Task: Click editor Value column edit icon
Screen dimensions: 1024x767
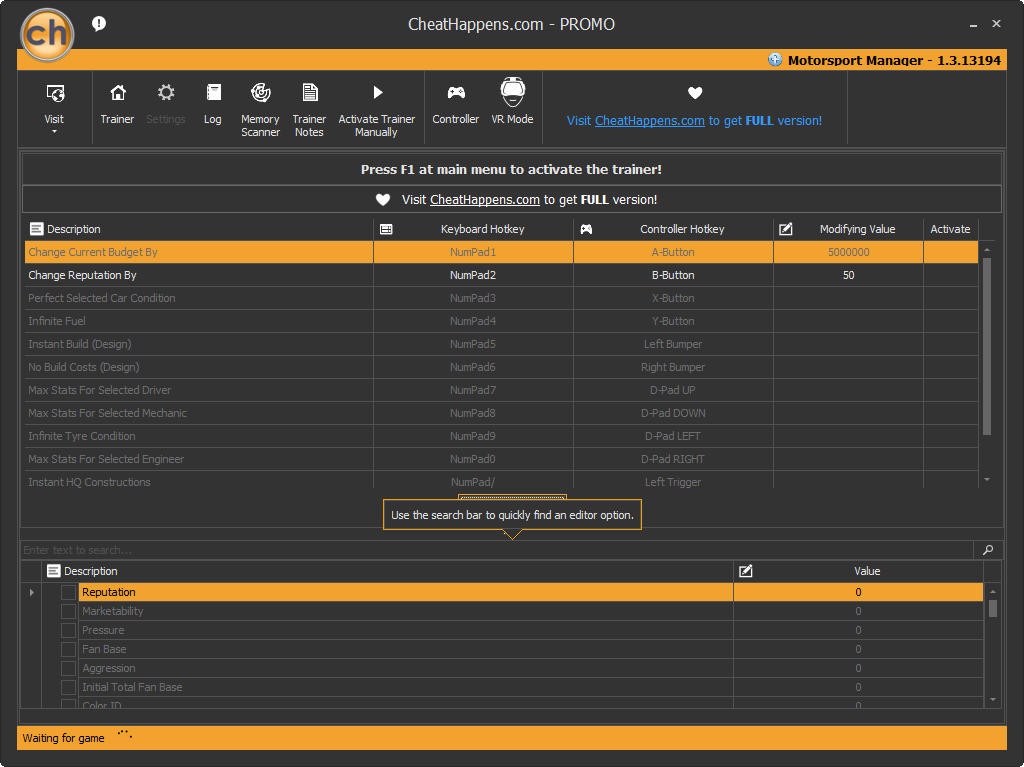Action: (746, 571)
